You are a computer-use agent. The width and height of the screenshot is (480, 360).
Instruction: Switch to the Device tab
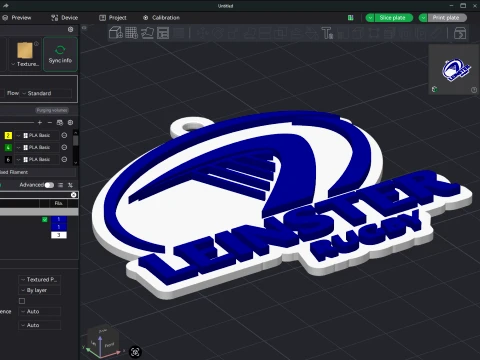(64, 18)
